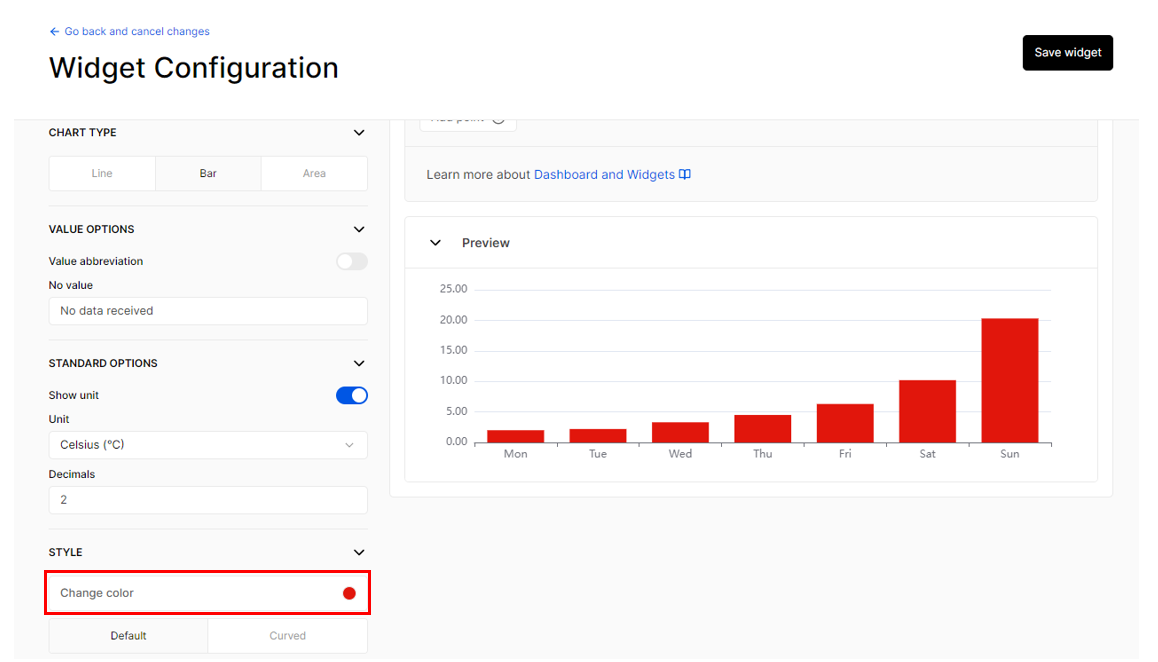Collapse the VALUE OPTIONS section chevron
This screenshot has width=1158, height=662.
tap(359, 230)
